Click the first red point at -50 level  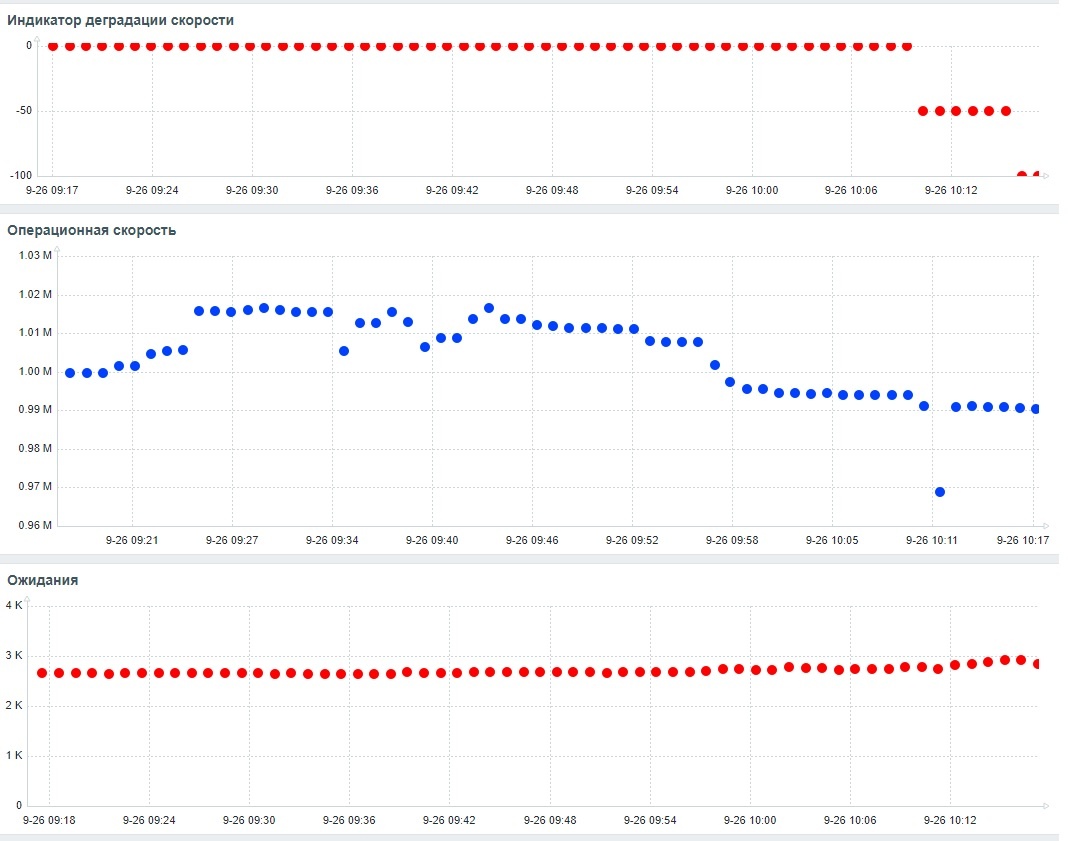coord(922,110)
